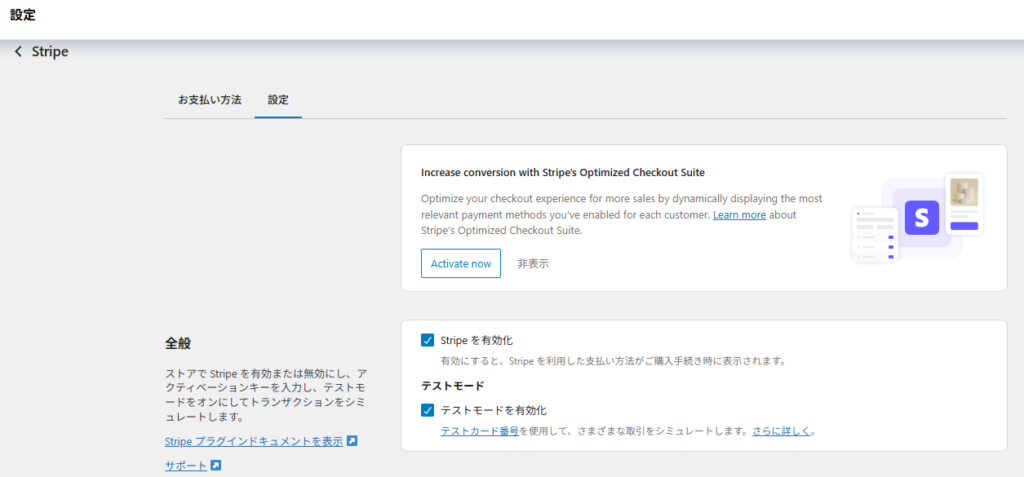
Task: Select the 設定 tab
Action: (x=278, y=100)
